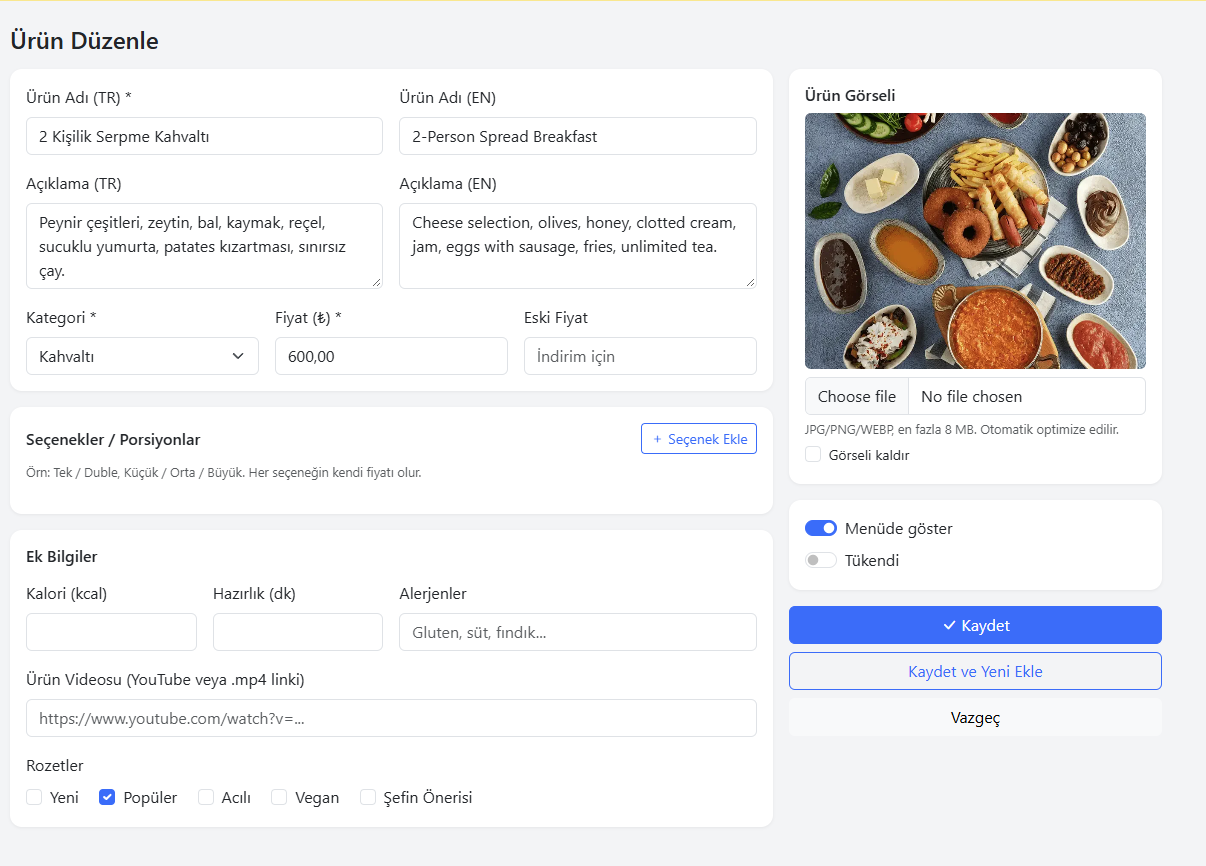Click the Eski Fiyat input field
The height and width of the screenshot is (866, 1206).
pyautogui.click(x=640, y=356)
